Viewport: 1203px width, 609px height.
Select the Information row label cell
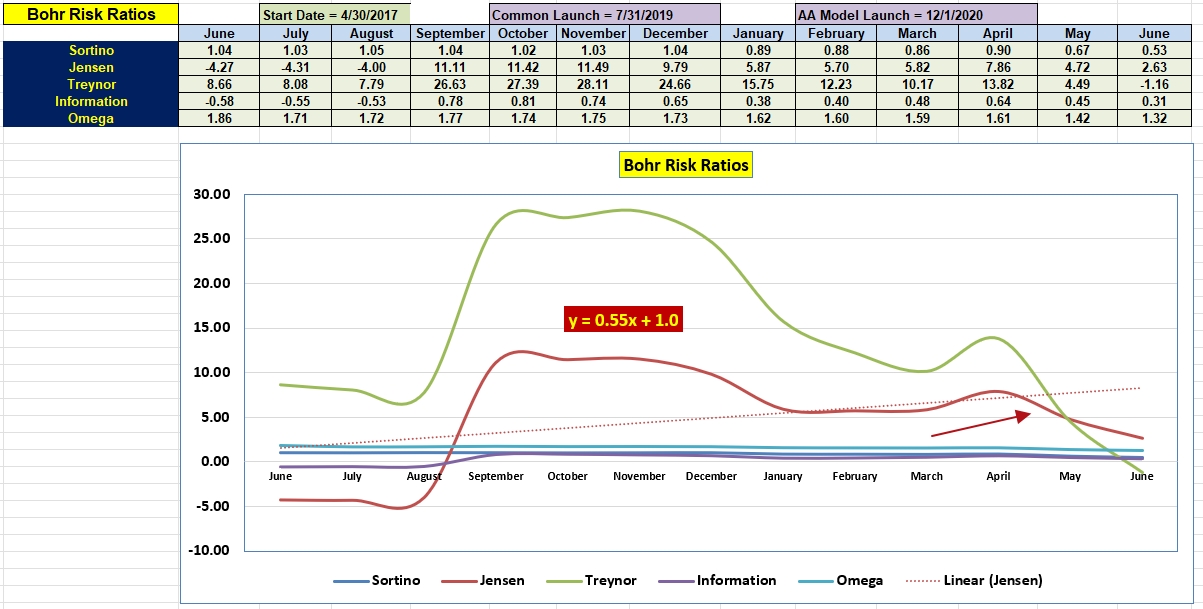[91, 101]
